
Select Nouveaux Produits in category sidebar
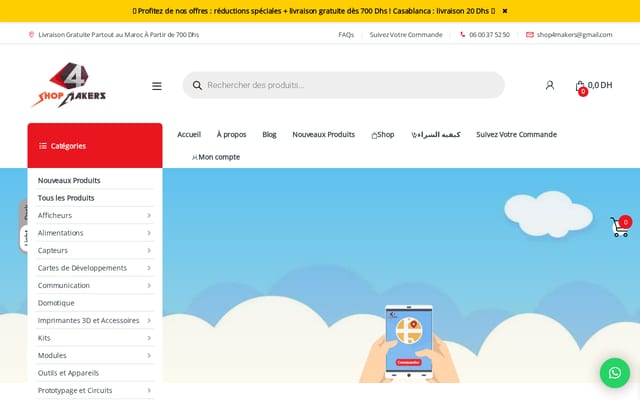[x=69, y=180]
